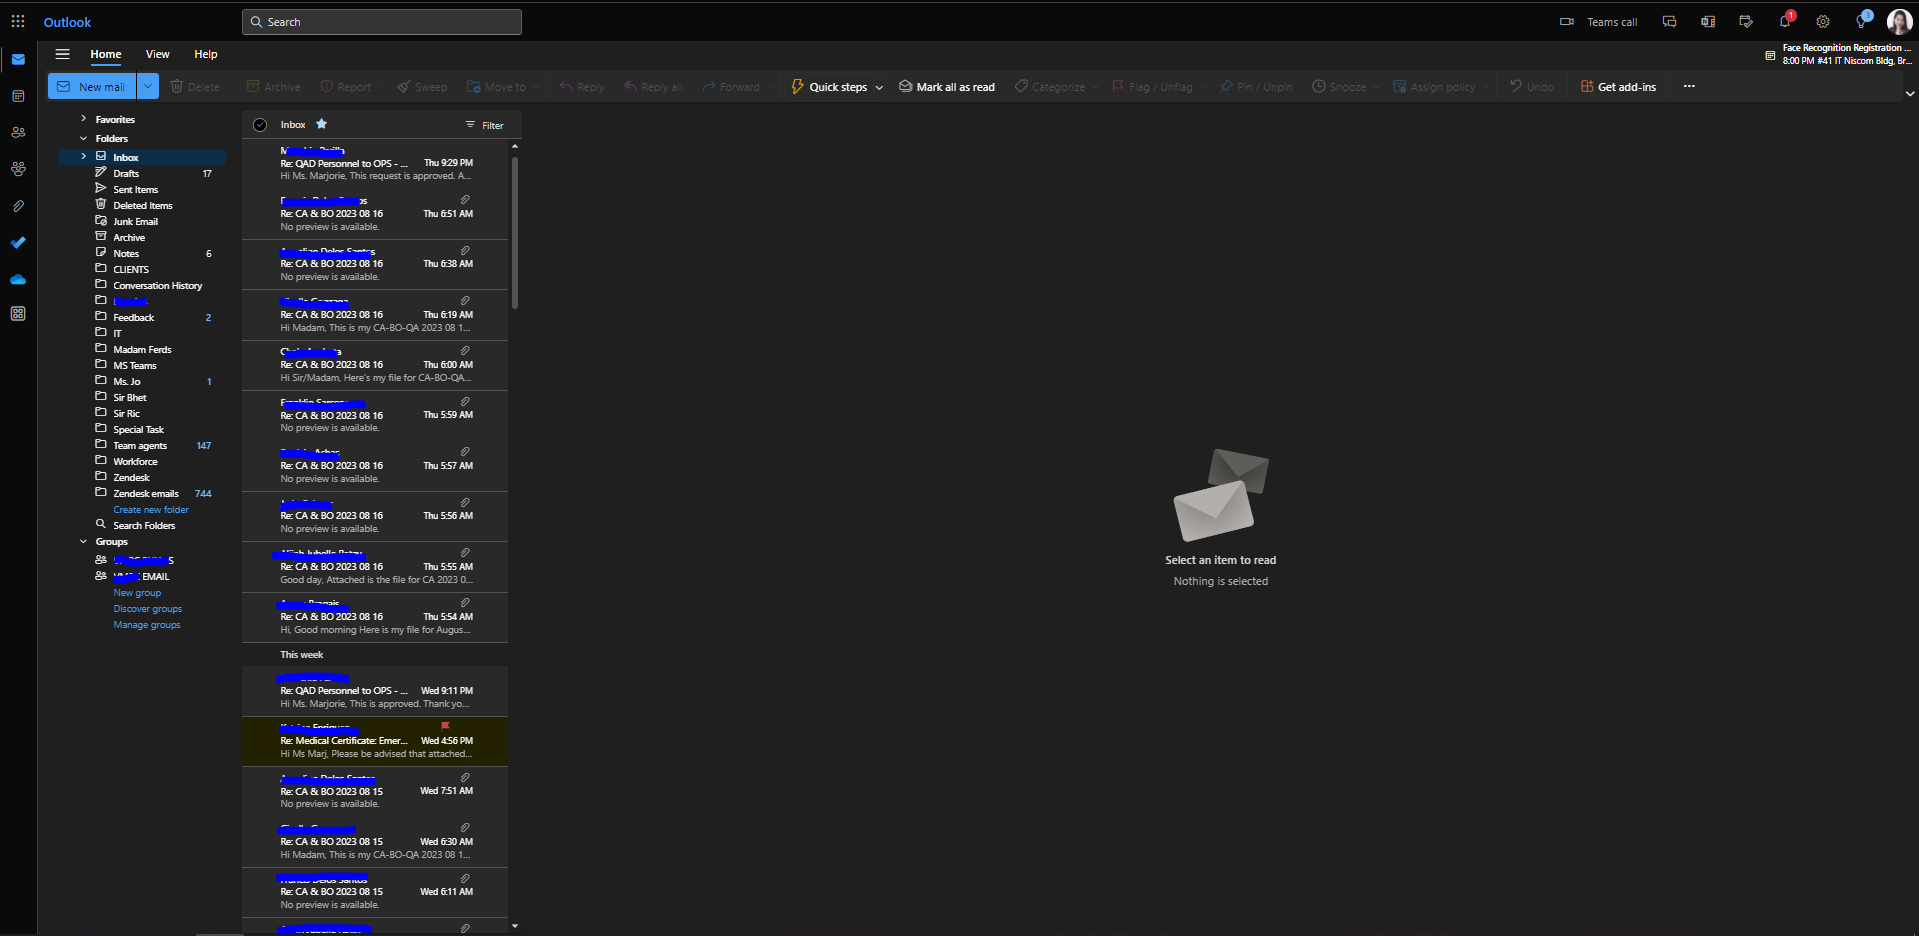This screenshot has width=1919, height=936.
Task: Click the Manage groups link
Action: [x=147, y=625]
